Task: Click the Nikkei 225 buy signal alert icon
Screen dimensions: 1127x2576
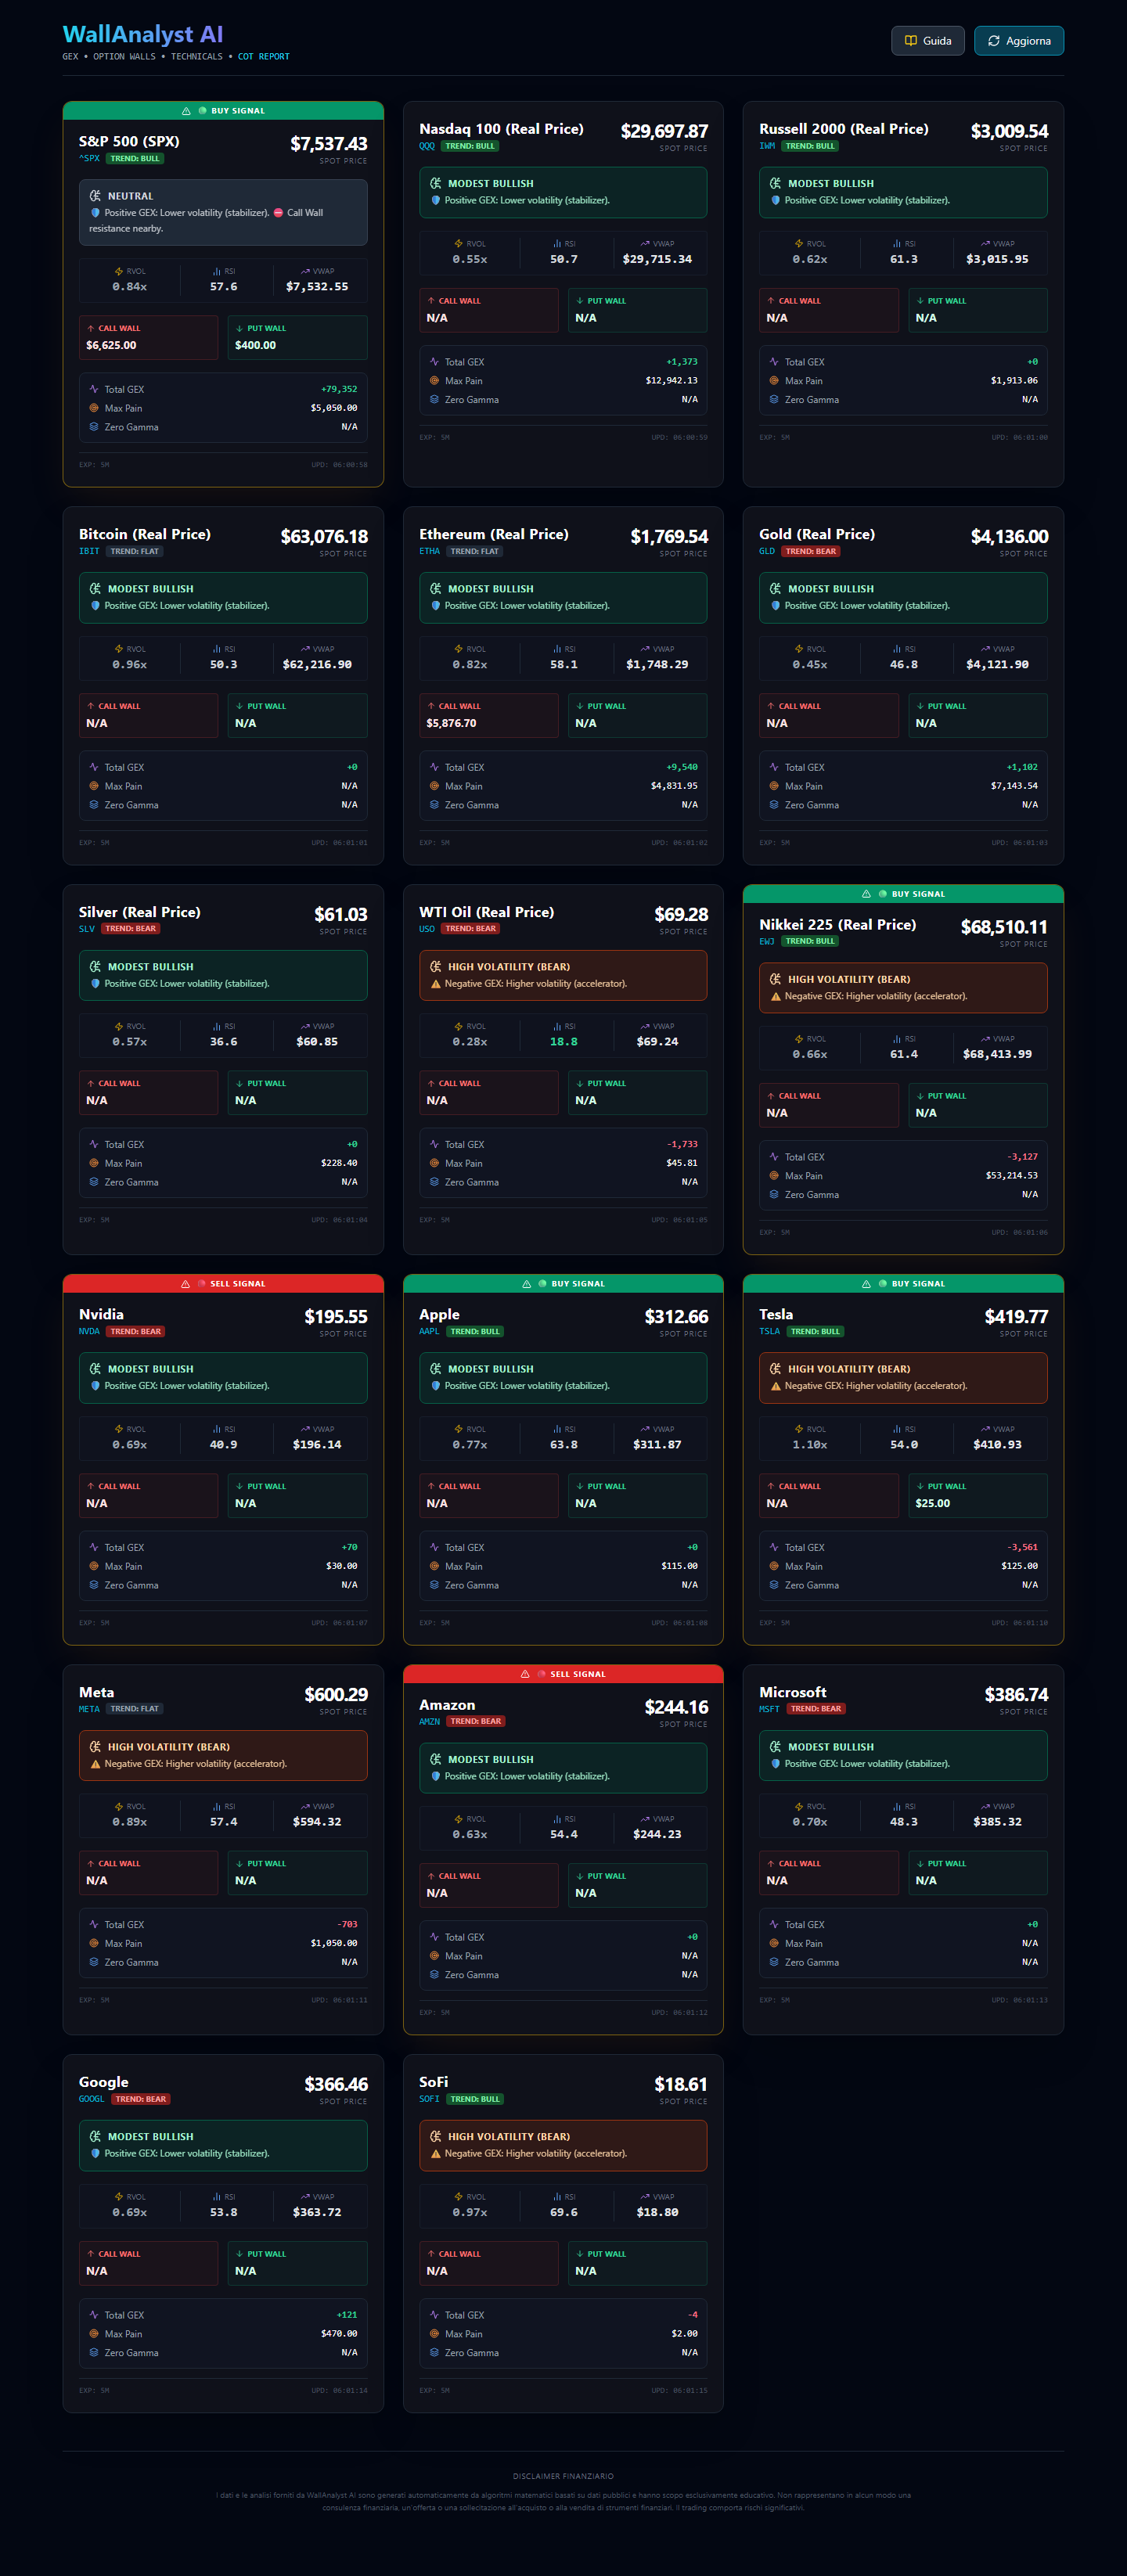Action: [866, 894]
